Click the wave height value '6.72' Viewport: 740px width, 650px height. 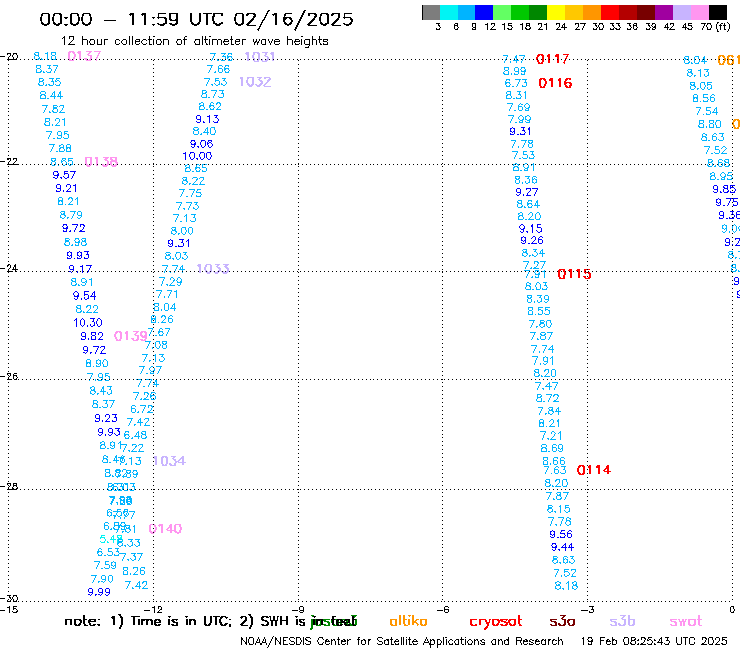pos(142,409)
